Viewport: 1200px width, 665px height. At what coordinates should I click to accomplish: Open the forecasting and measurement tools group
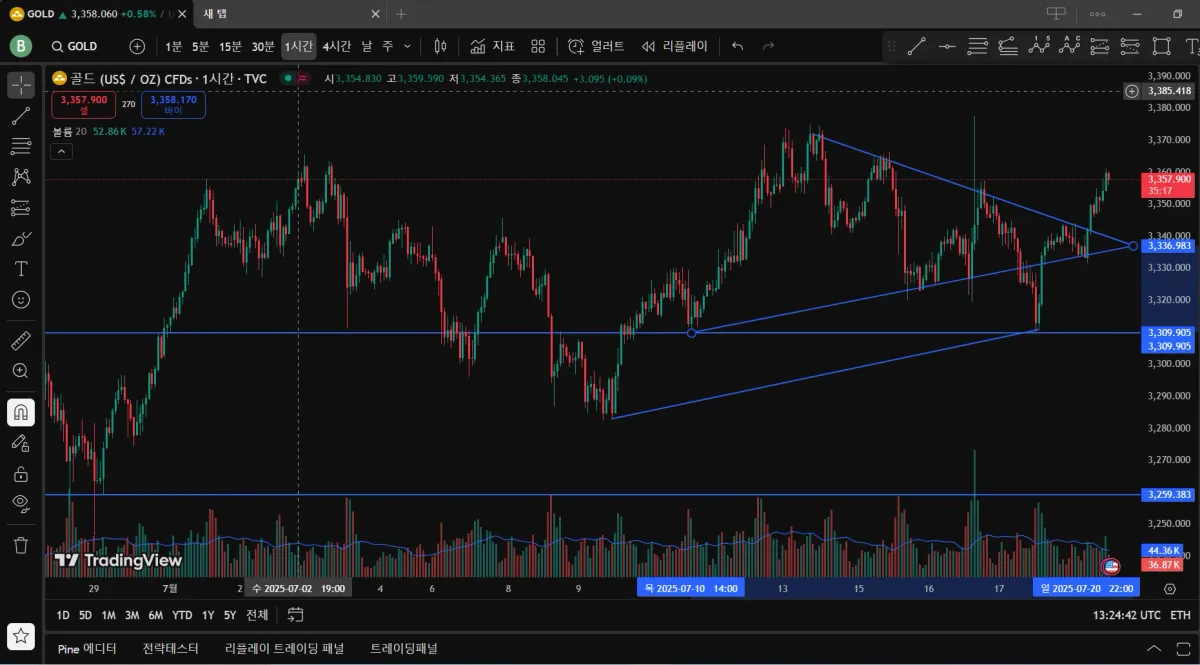[x=20, y=208]
